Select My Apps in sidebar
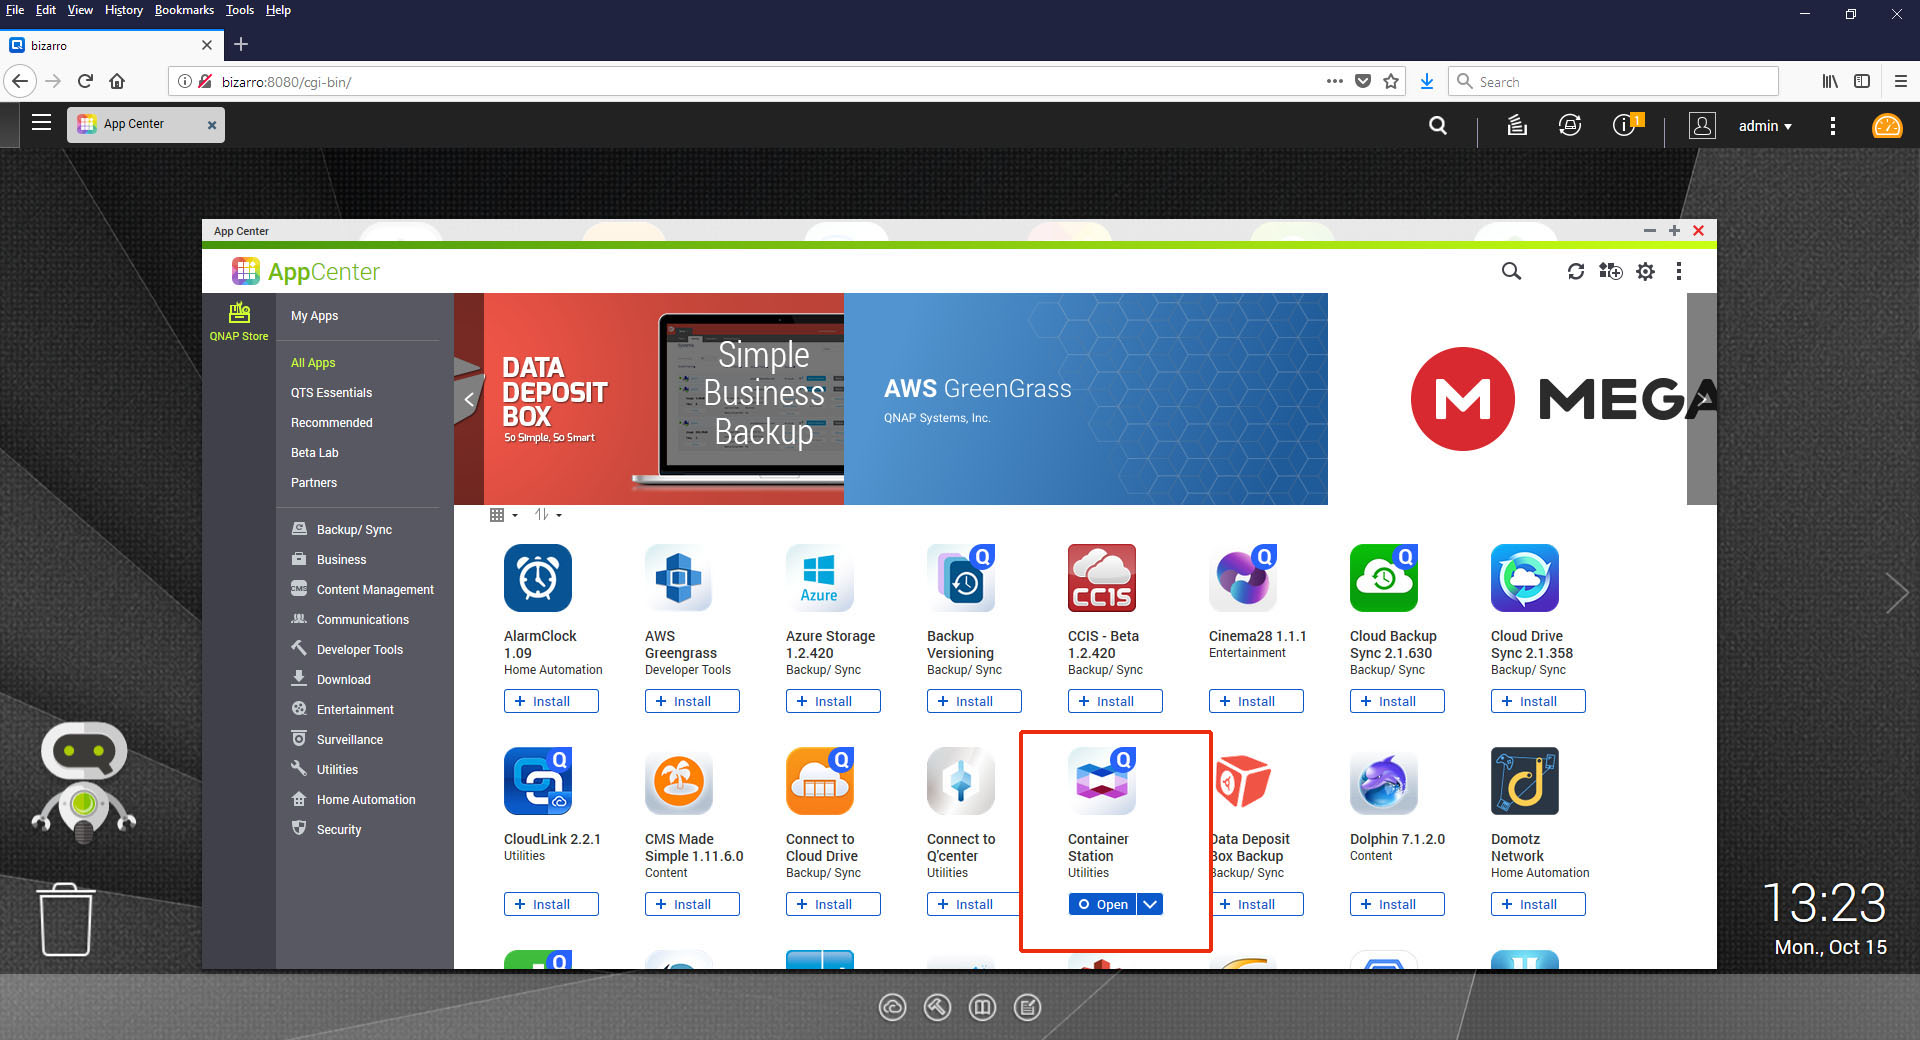Image resolution: width=1920 pixels, height=1040 pixels. tap(314, 316)
